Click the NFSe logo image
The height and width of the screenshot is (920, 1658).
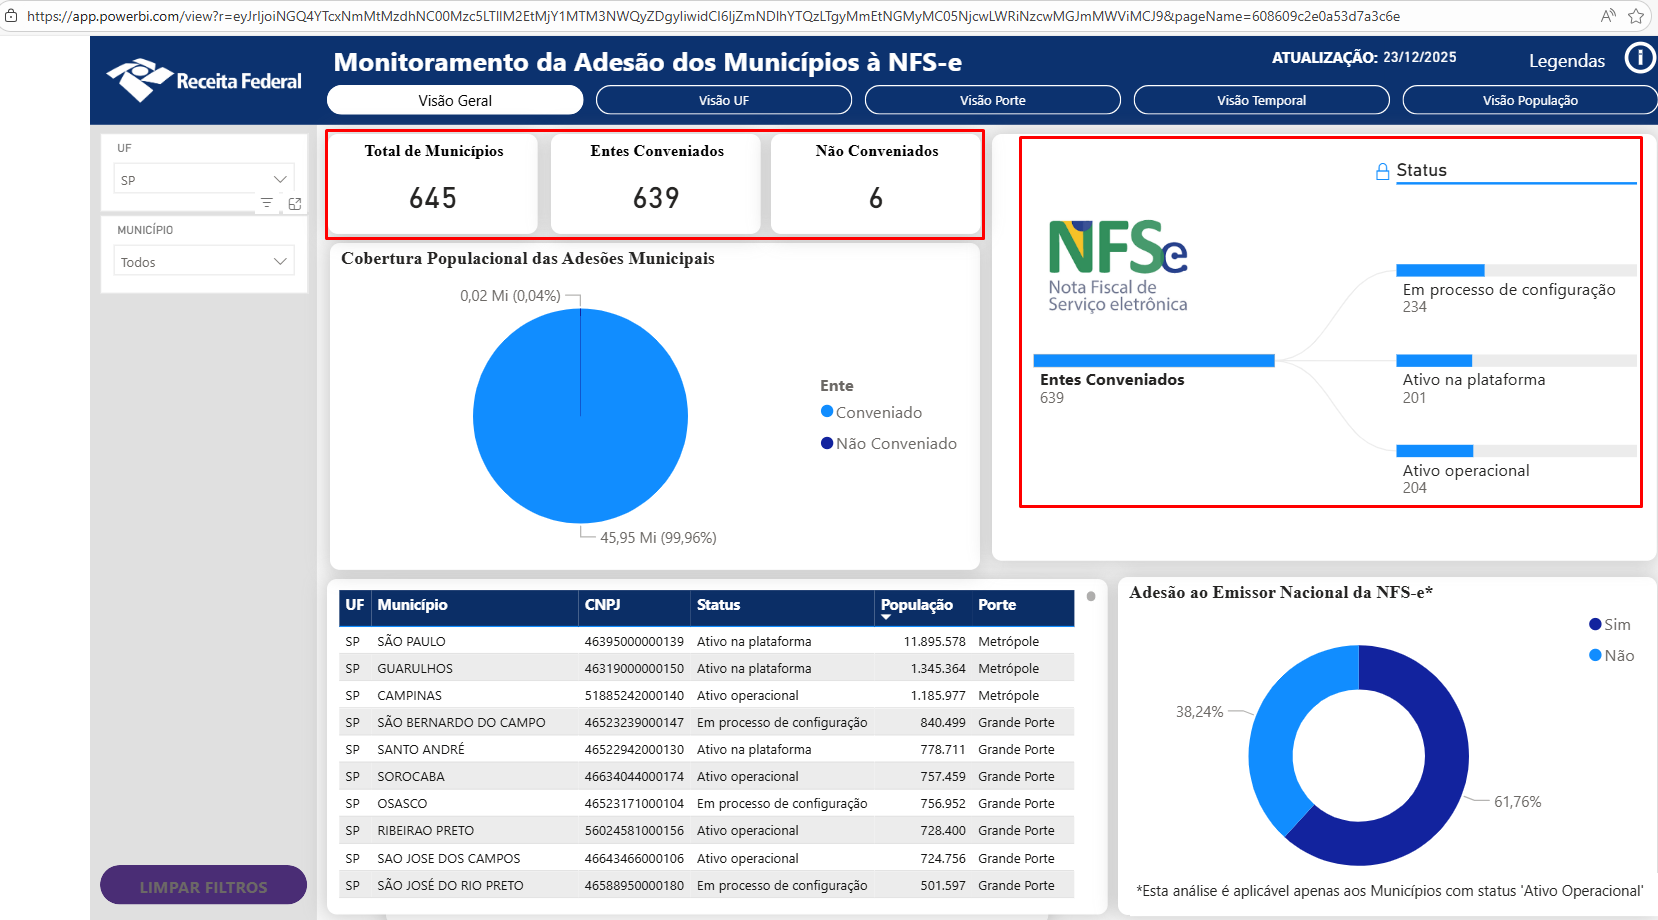(x=1117, y=266)
